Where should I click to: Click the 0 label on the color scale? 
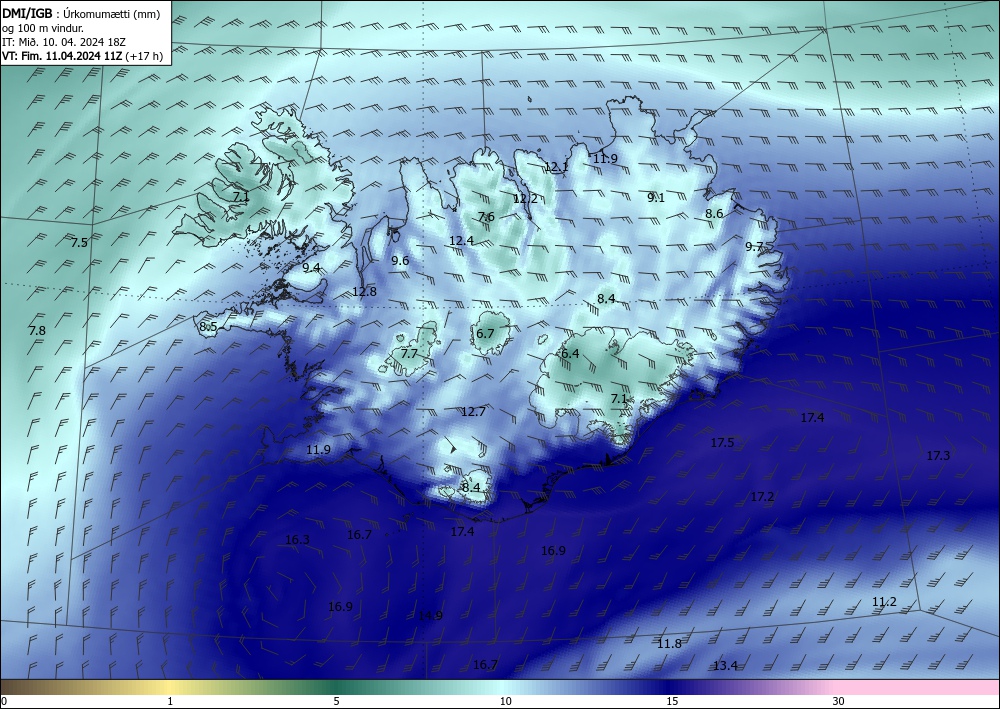(4, 701)
